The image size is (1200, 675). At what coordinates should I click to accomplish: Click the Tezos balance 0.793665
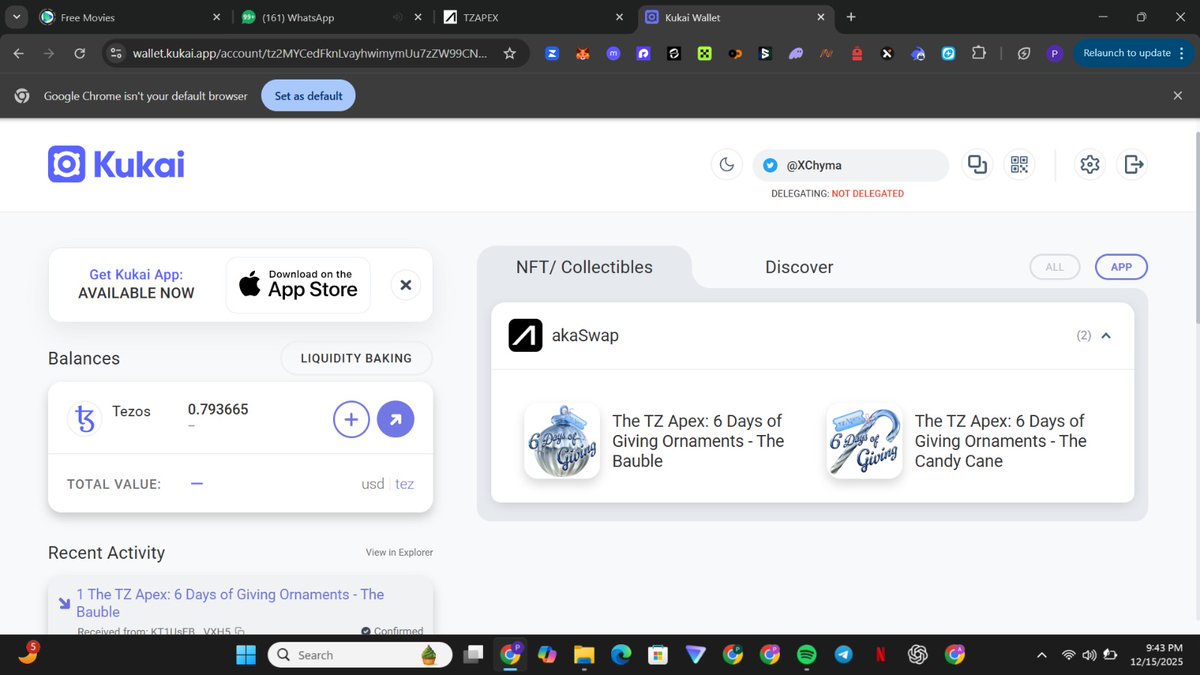point(218,410)
